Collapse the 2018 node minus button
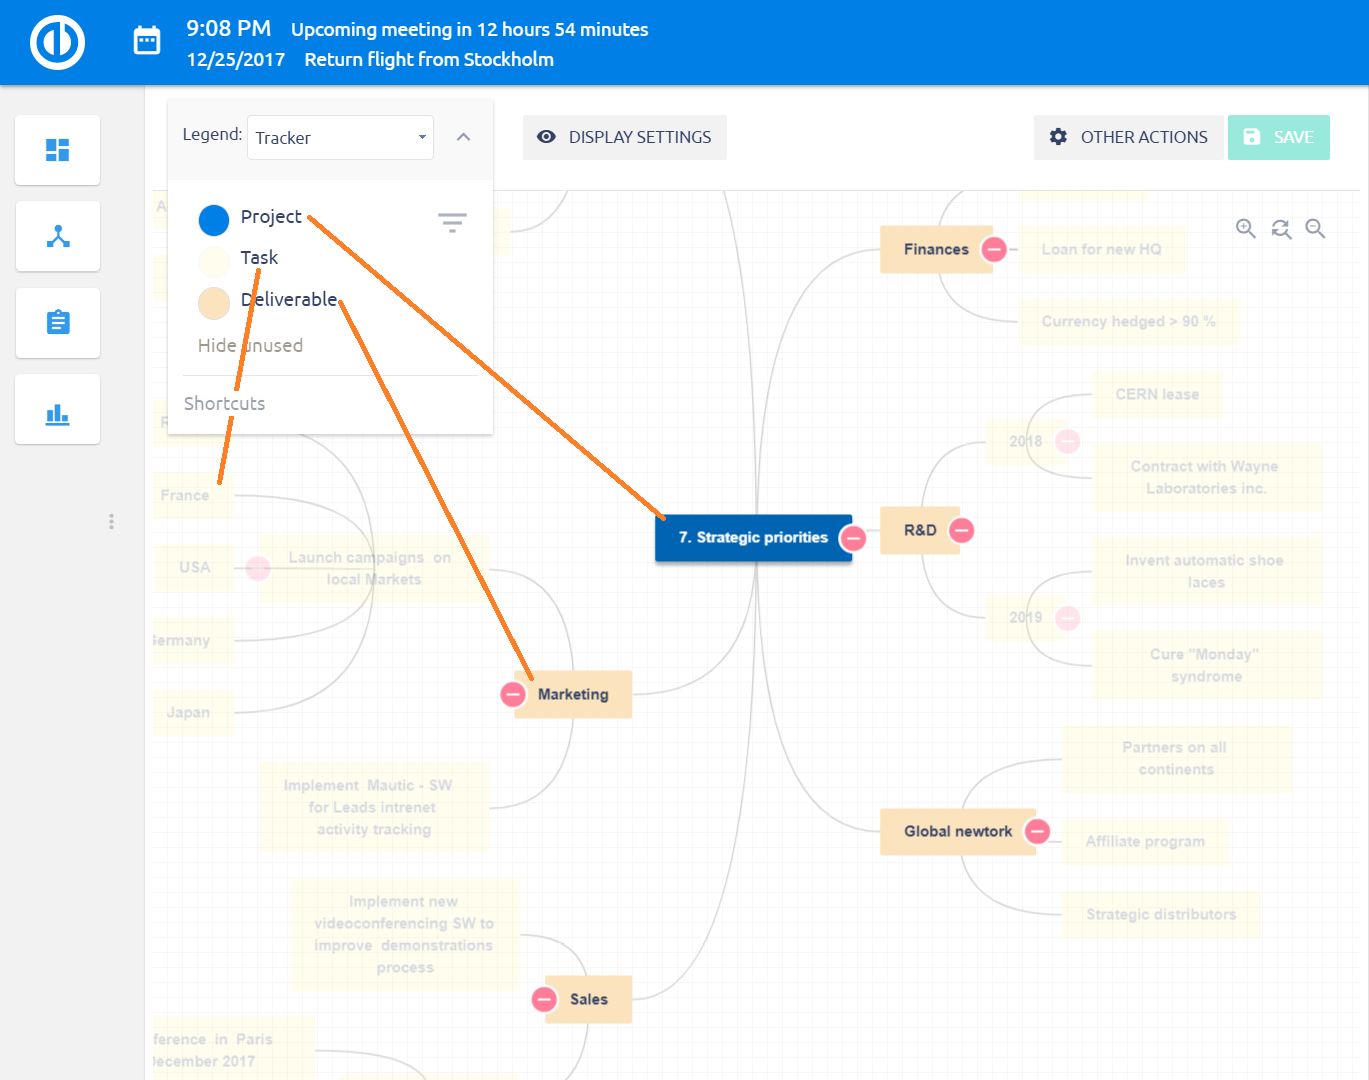The width and height of the screenshot is (1369, 1080). coord(1068,441)
